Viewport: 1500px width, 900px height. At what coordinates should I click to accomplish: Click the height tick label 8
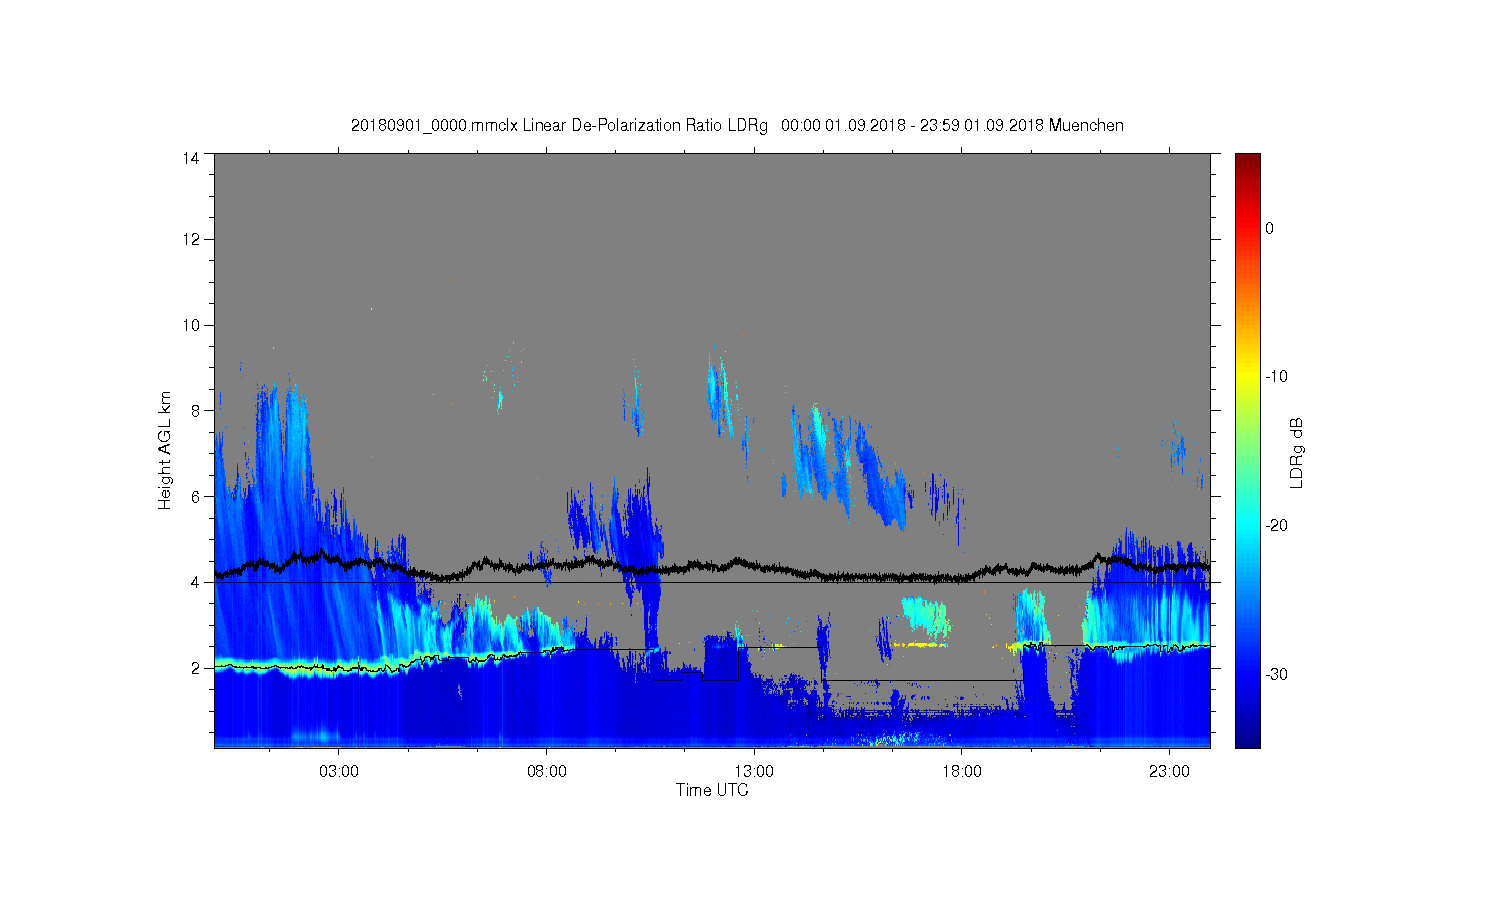pos(195,410)
